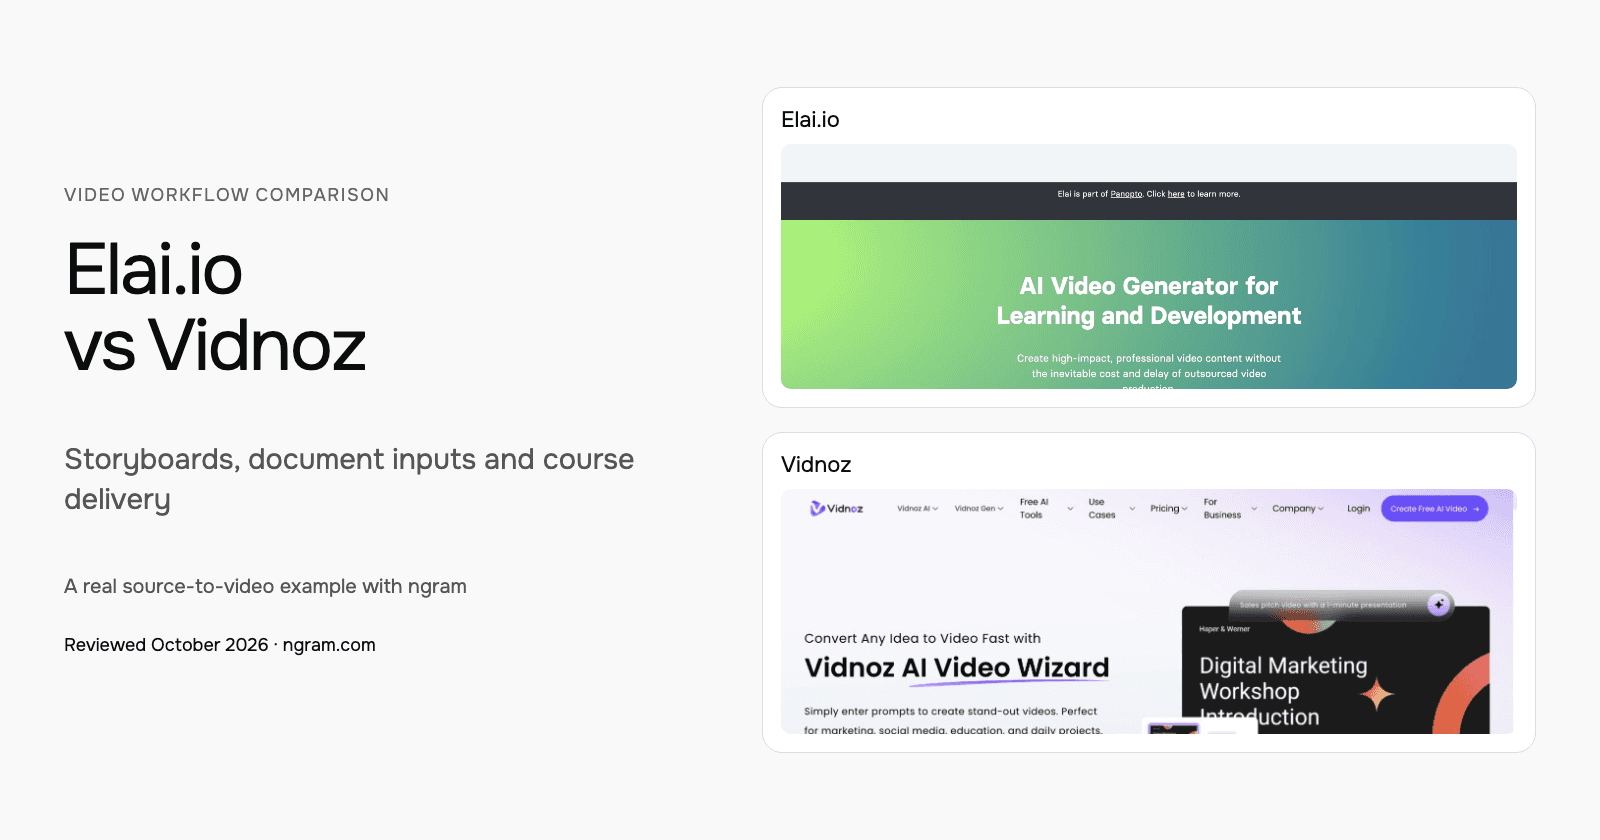Image resolution: width=1600 pixels, height=840 pixels.
Task: Expand the Vidnoz AI nav dropdown
Action: pos(917,508)
